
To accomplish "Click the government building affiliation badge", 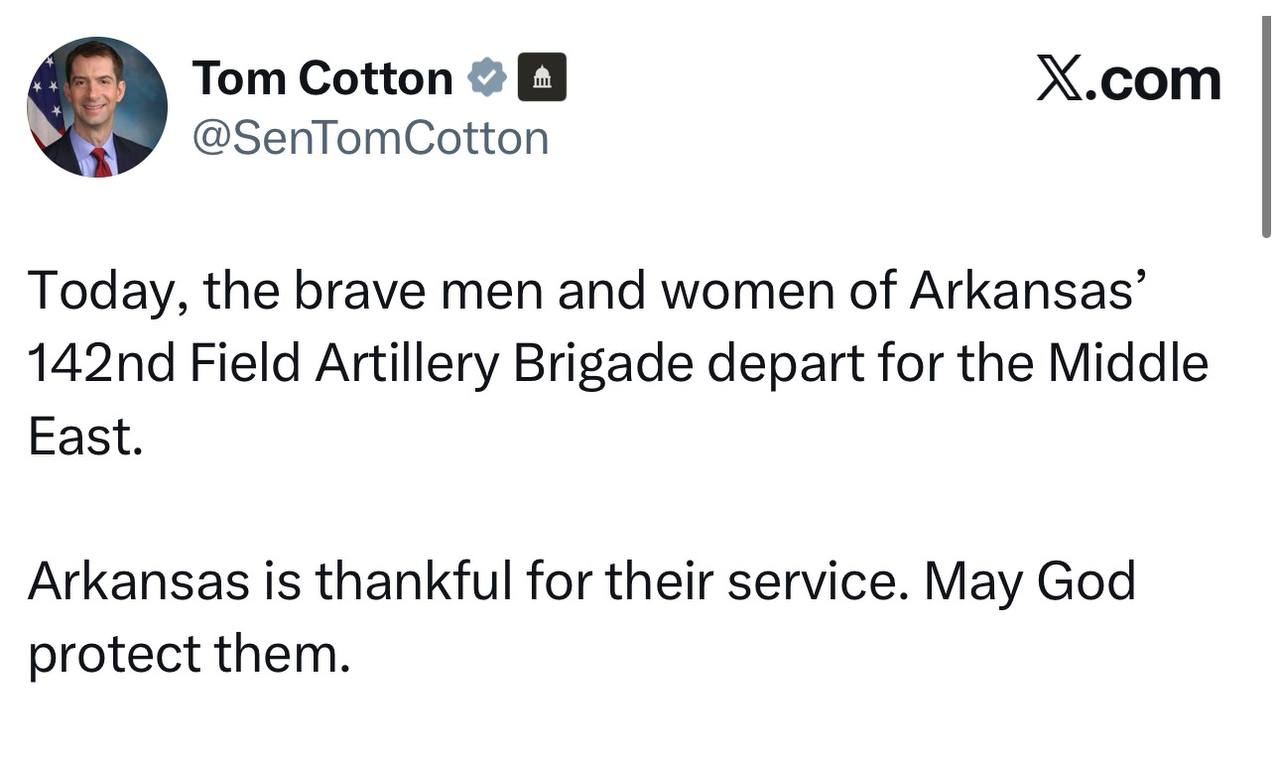I will click(x=541, y=78).
